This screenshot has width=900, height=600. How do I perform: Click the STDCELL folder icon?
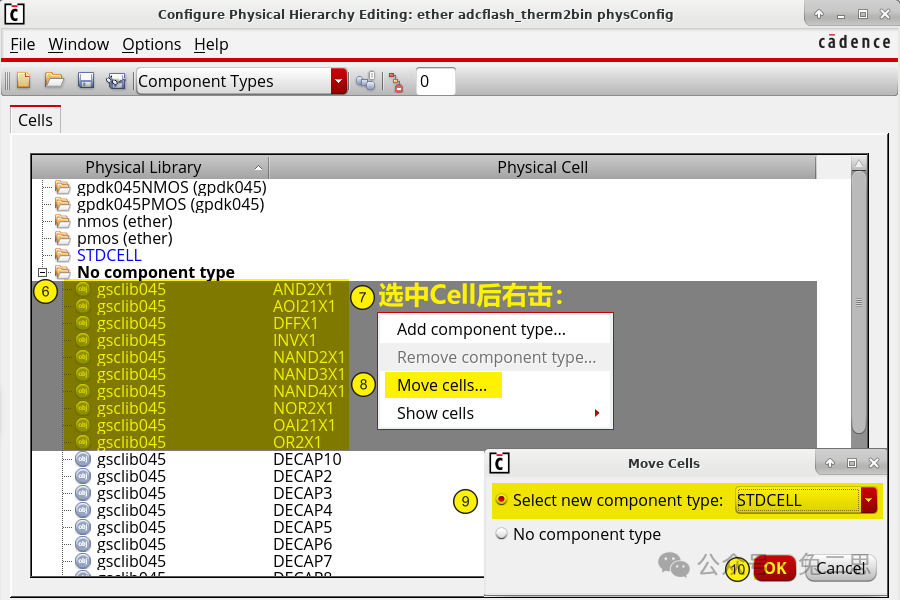point(63,255)
